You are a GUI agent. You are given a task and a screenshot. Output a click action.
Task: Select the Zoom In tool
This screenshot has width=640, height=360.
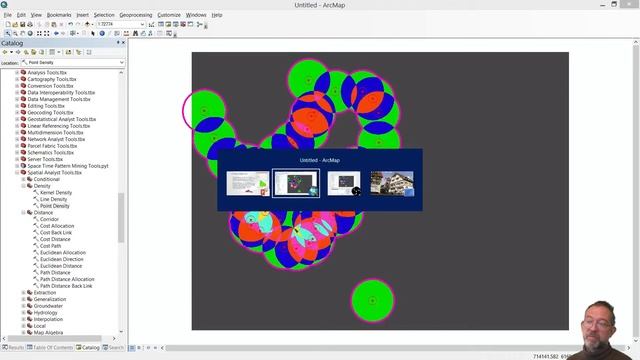pyautogui.click(x=8, y=33)
